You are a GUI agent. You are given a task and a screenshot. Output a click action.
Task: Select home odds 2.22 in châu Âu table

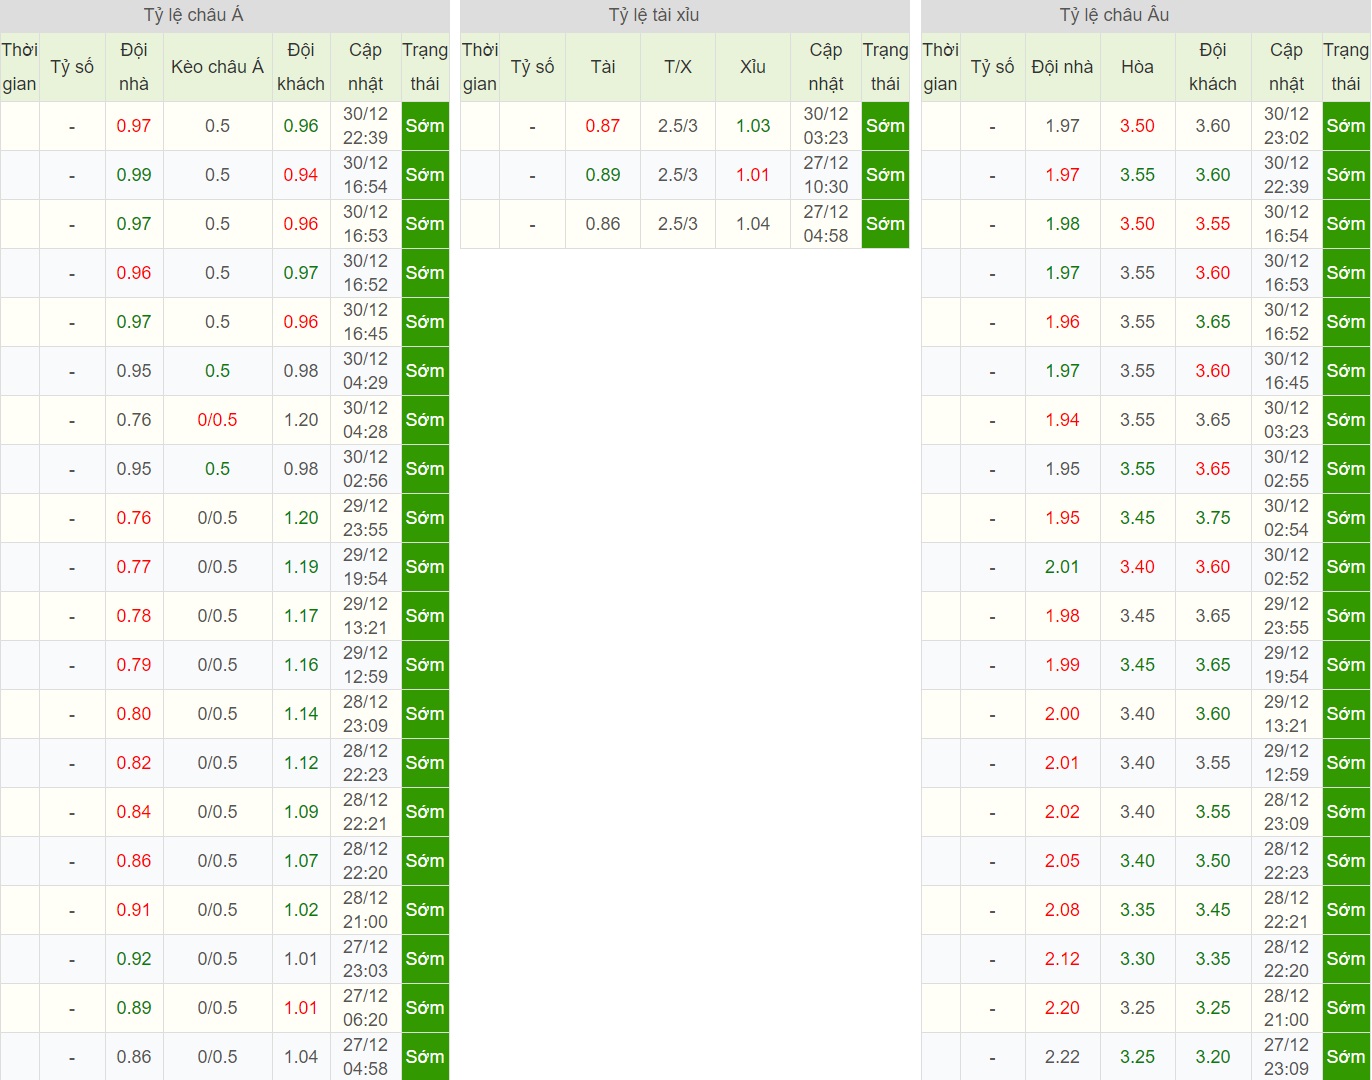click(x=1062, y=1057)
